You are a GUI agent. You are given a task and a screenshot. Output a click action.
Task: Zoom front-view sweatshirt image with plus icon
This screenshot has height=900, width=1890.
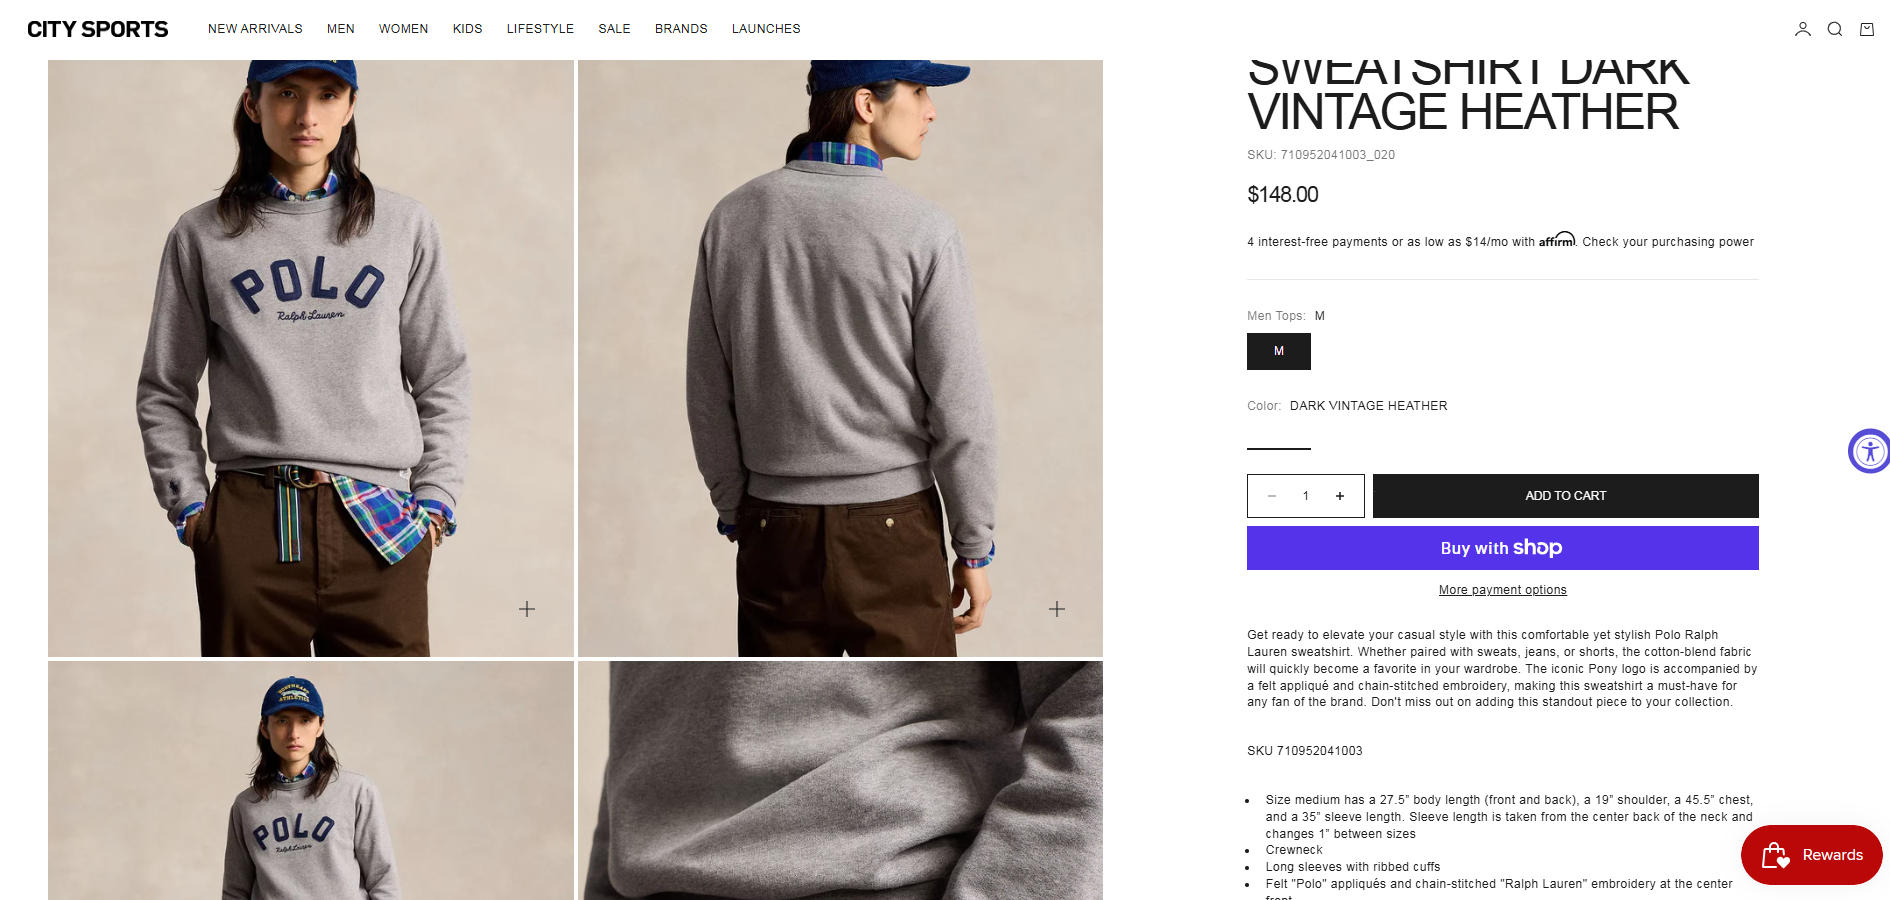527,609
